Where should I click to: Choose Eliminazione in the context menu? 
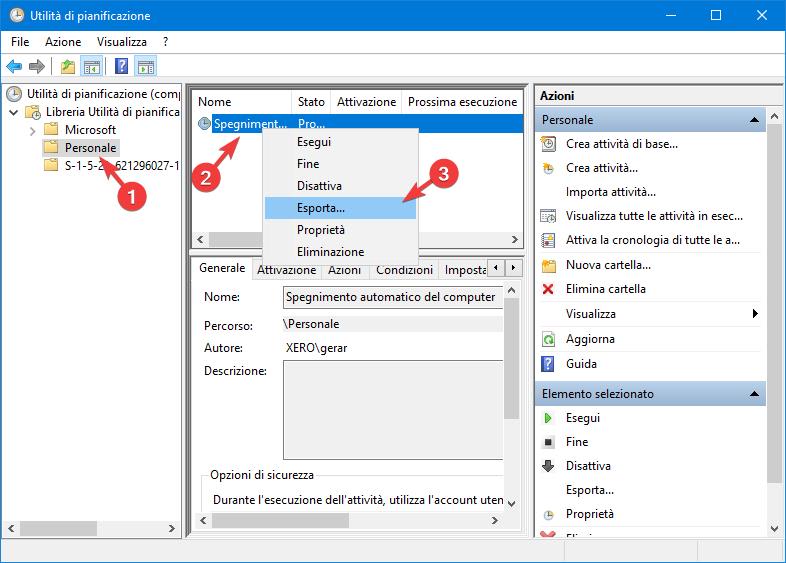340,252
